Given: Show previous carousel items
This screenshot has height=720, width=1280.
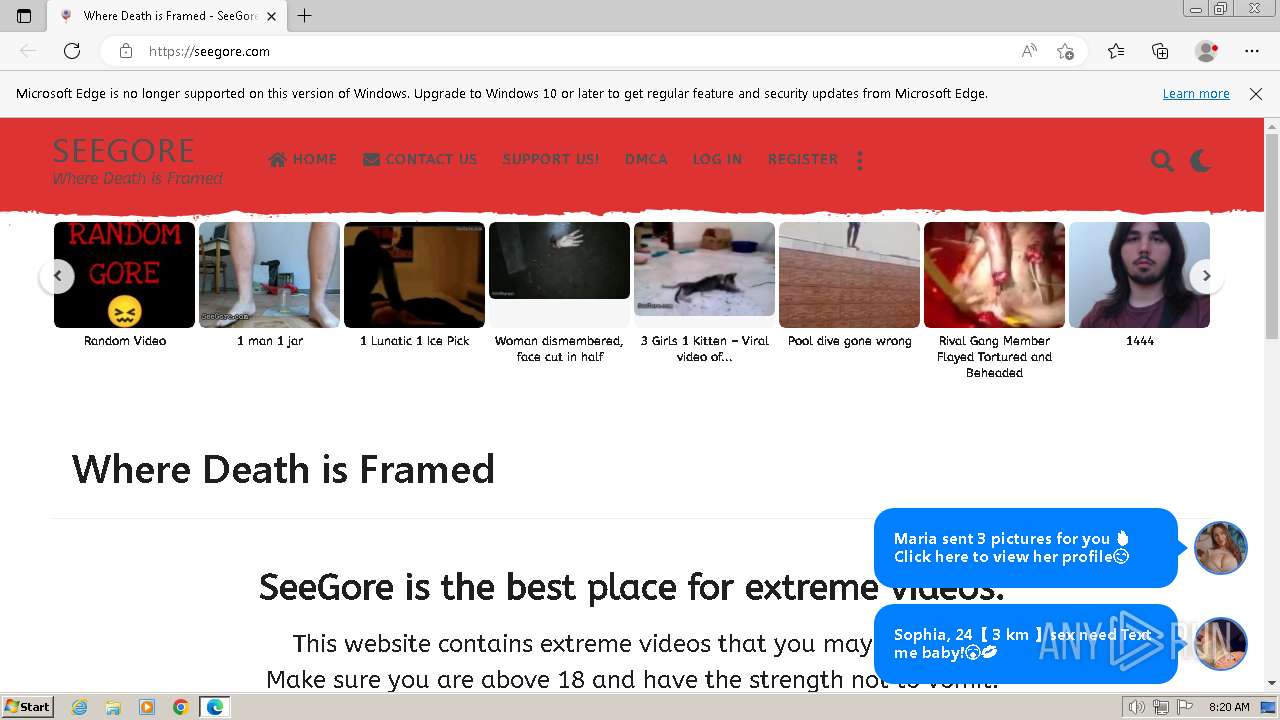Looking at the screenshot, I should [x=57, y=276].
